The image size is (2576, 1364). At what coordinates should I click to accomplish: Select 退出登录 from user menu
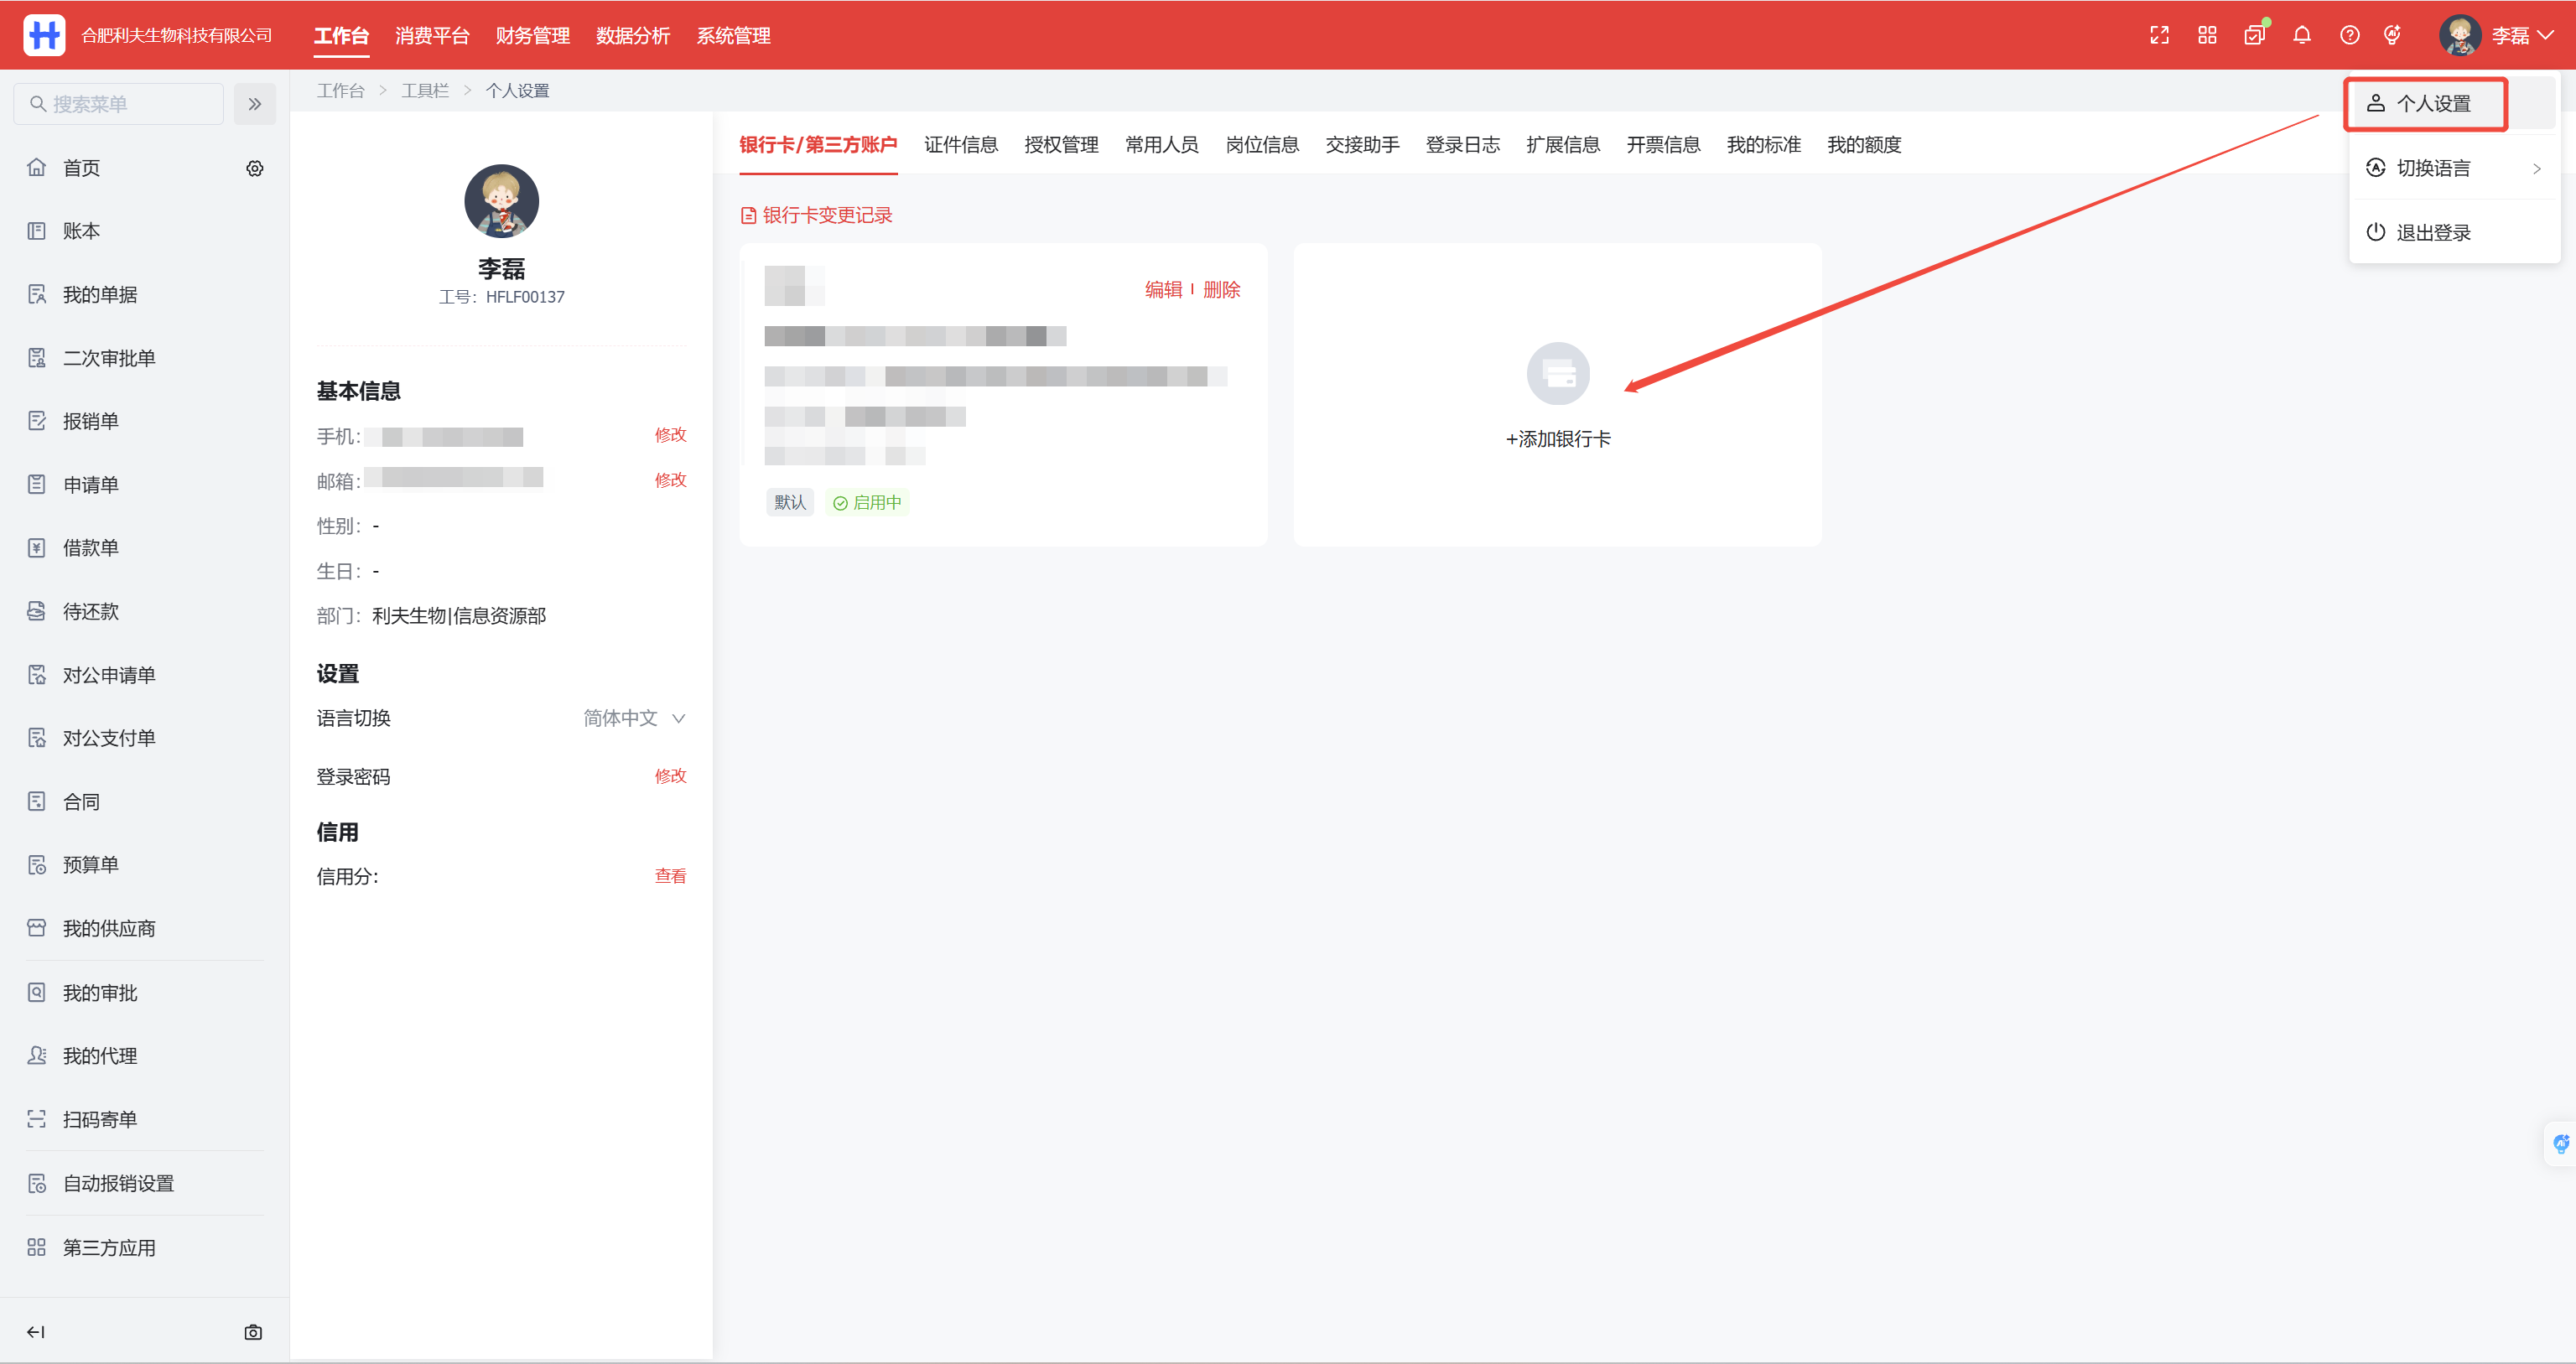[2432, 232]
